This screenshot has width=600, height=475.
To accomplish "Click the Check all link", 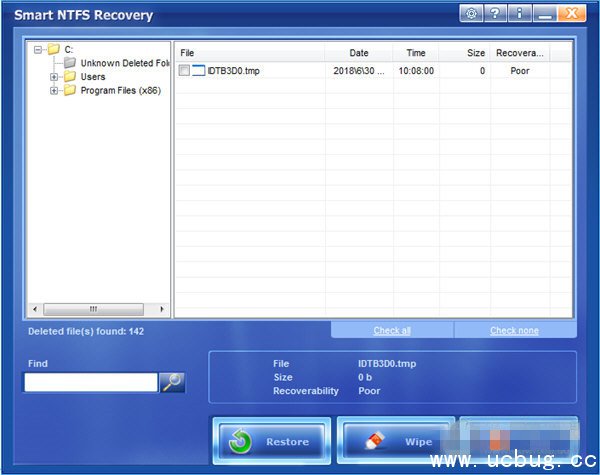I will click(392, 330).
